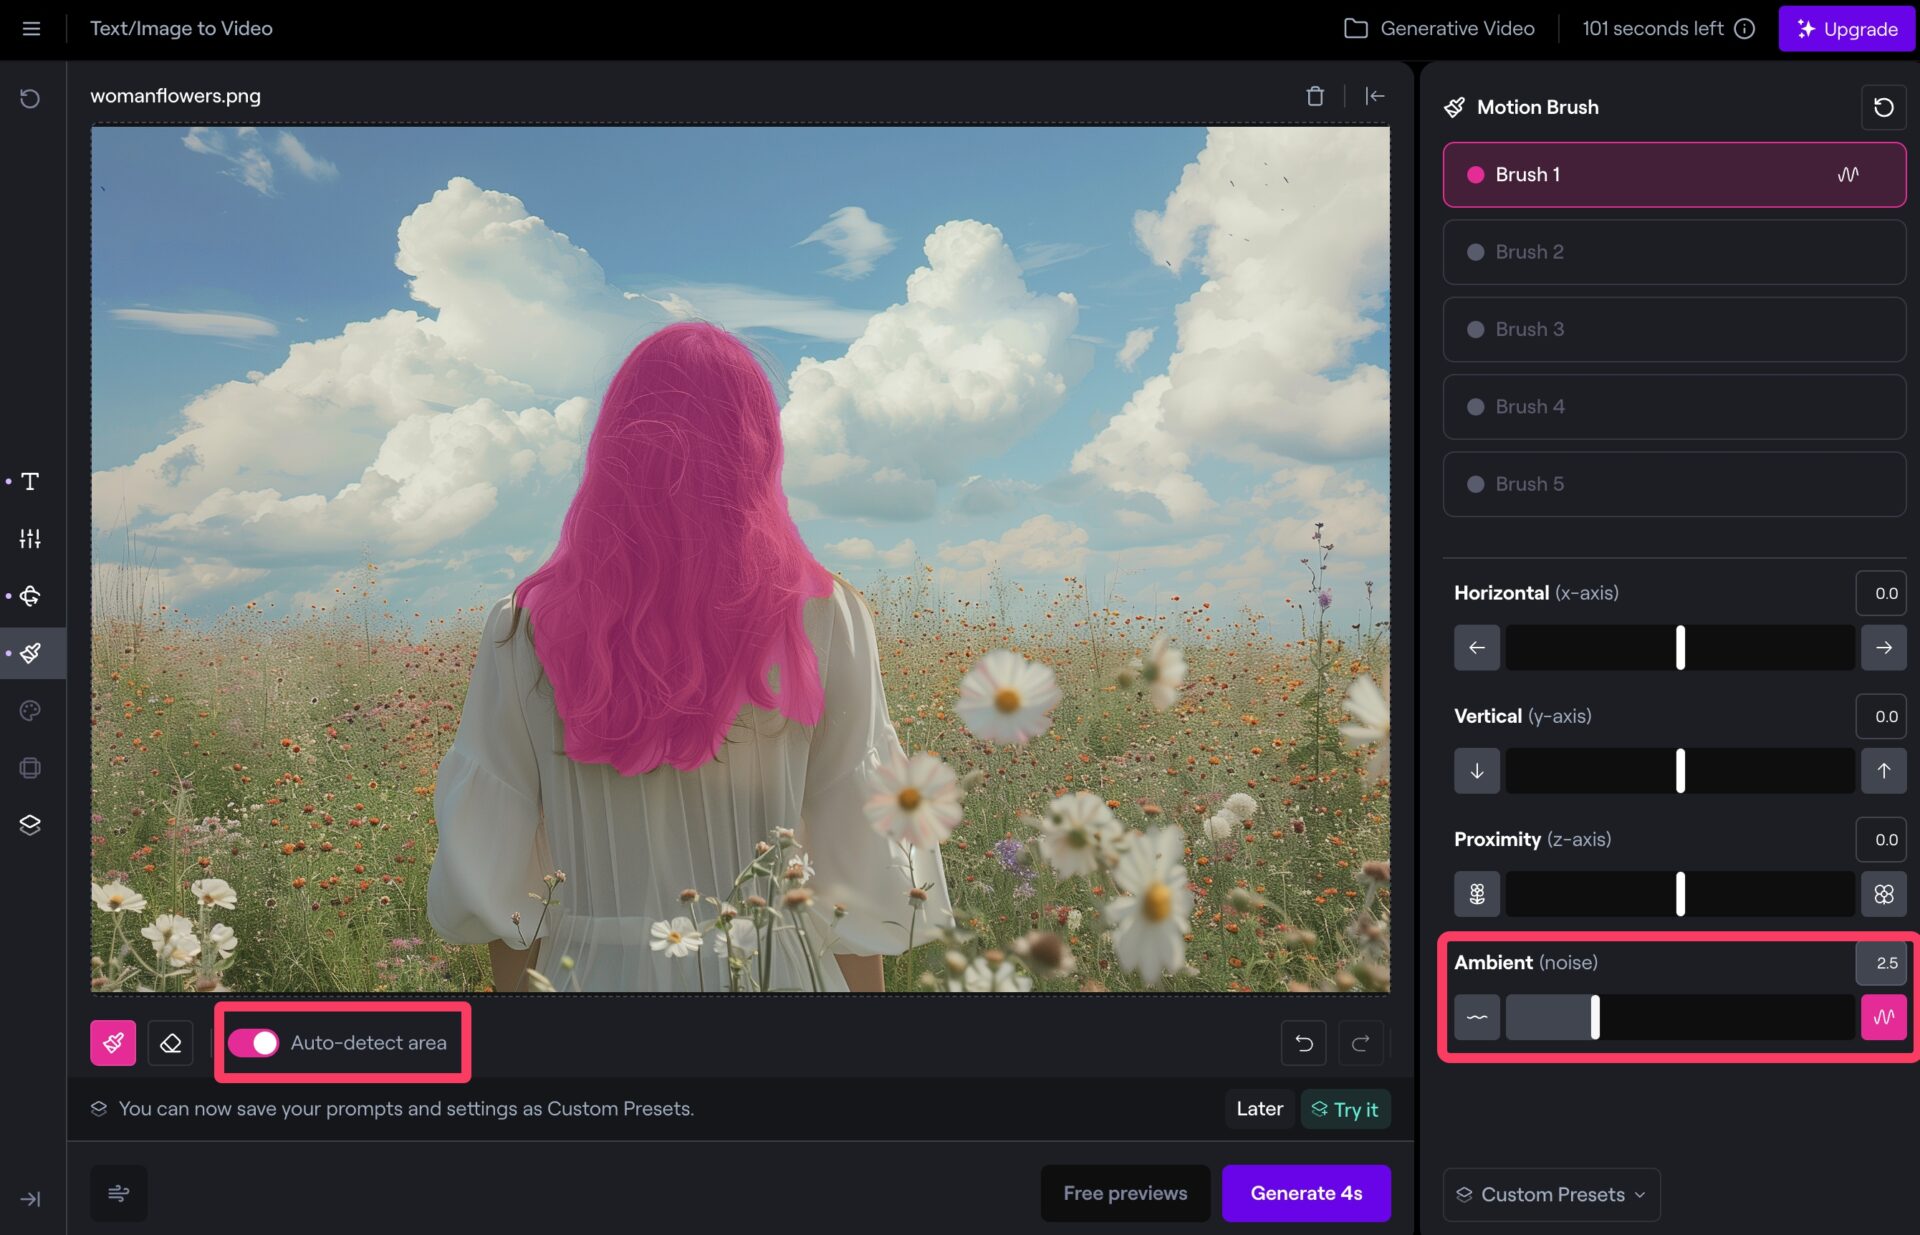
Task: Reset the Motion Brush panel settings
Action: coord(1883,107)
